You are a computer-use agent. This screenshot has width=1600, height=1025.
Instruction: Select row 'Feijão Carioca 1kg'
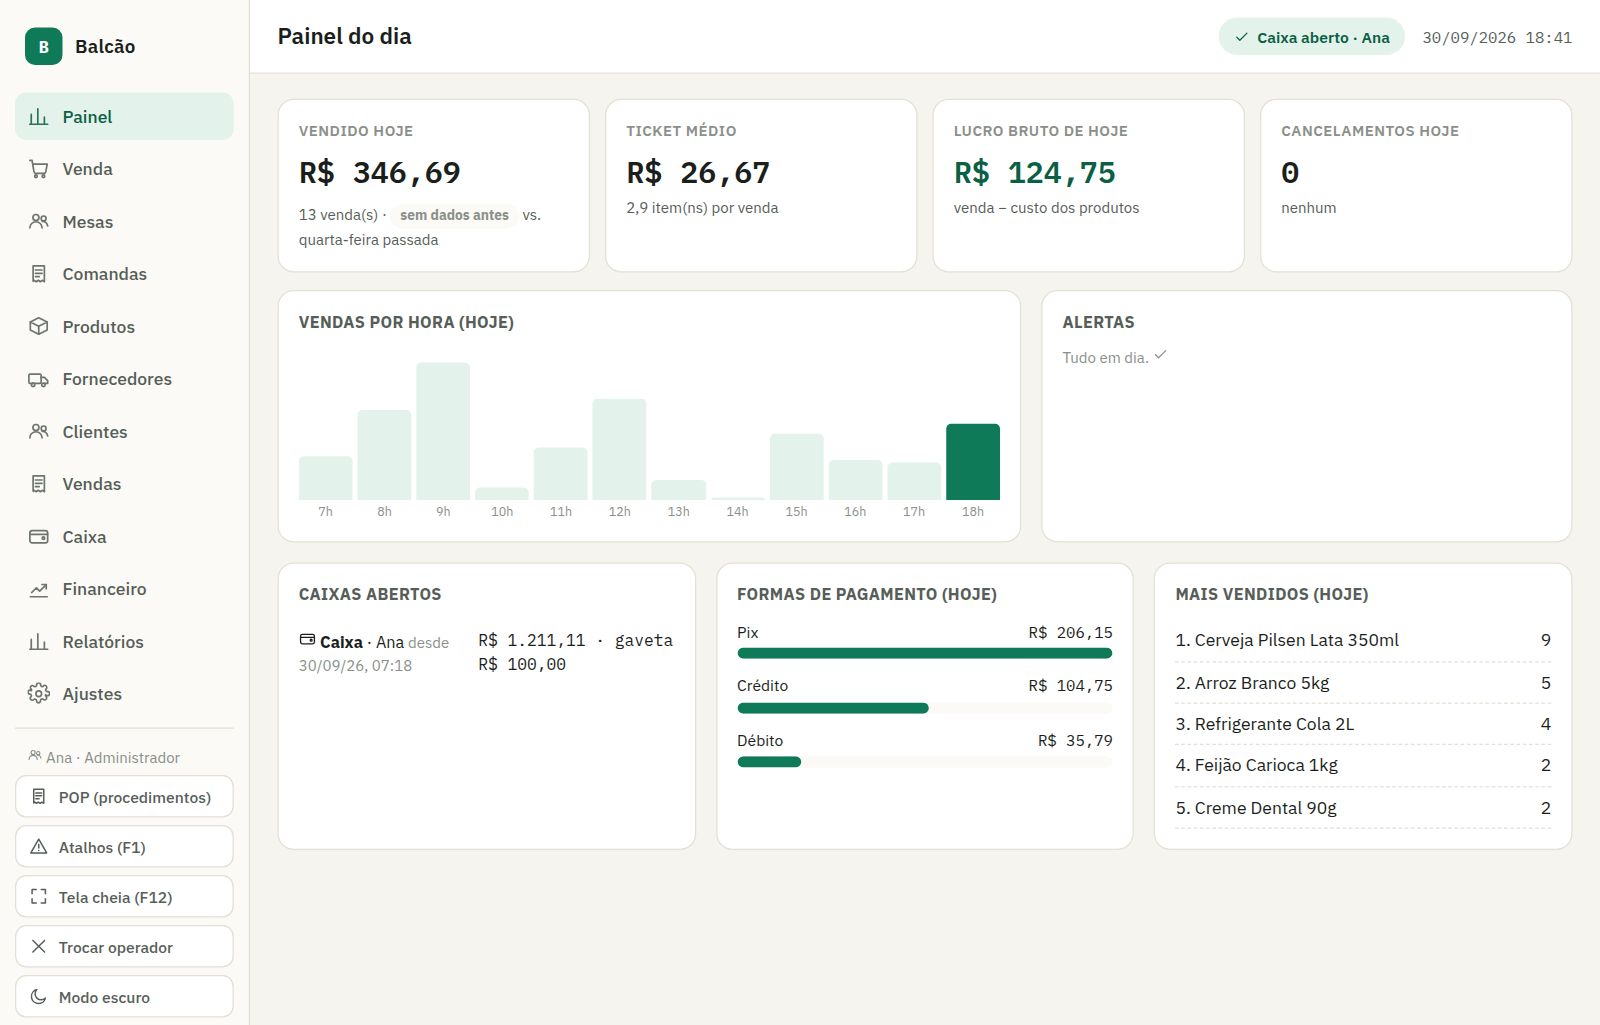click(1363, 765)
